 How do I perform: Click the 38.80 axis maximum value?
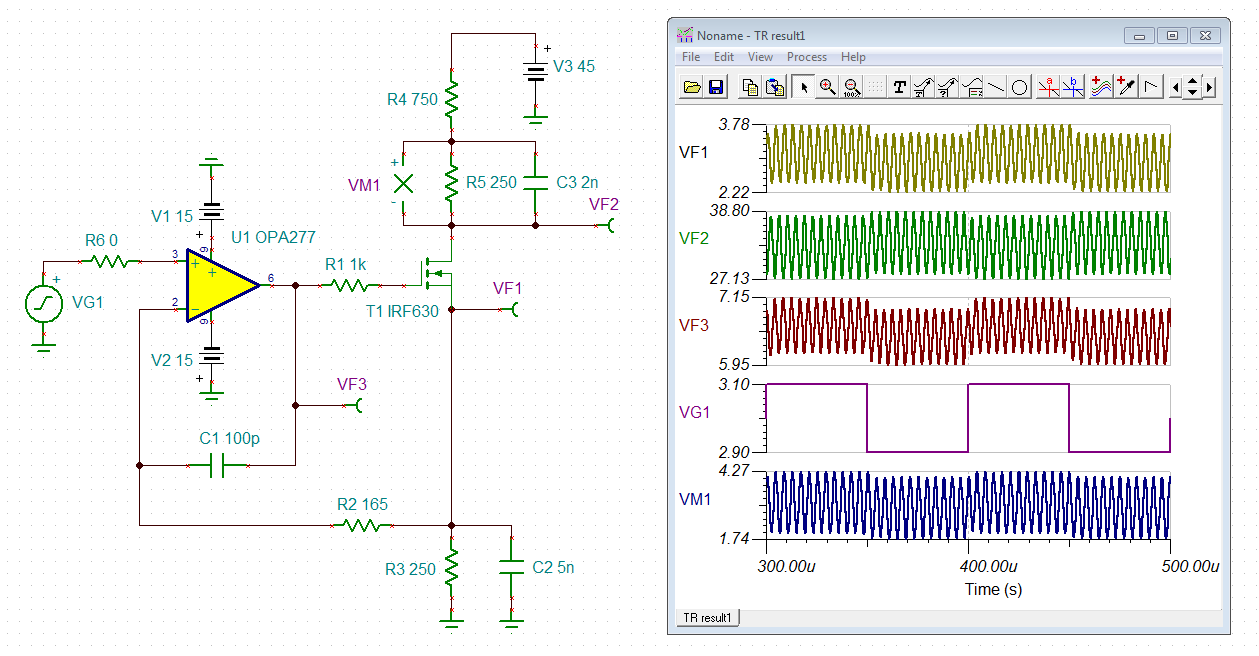click(729, 211)
